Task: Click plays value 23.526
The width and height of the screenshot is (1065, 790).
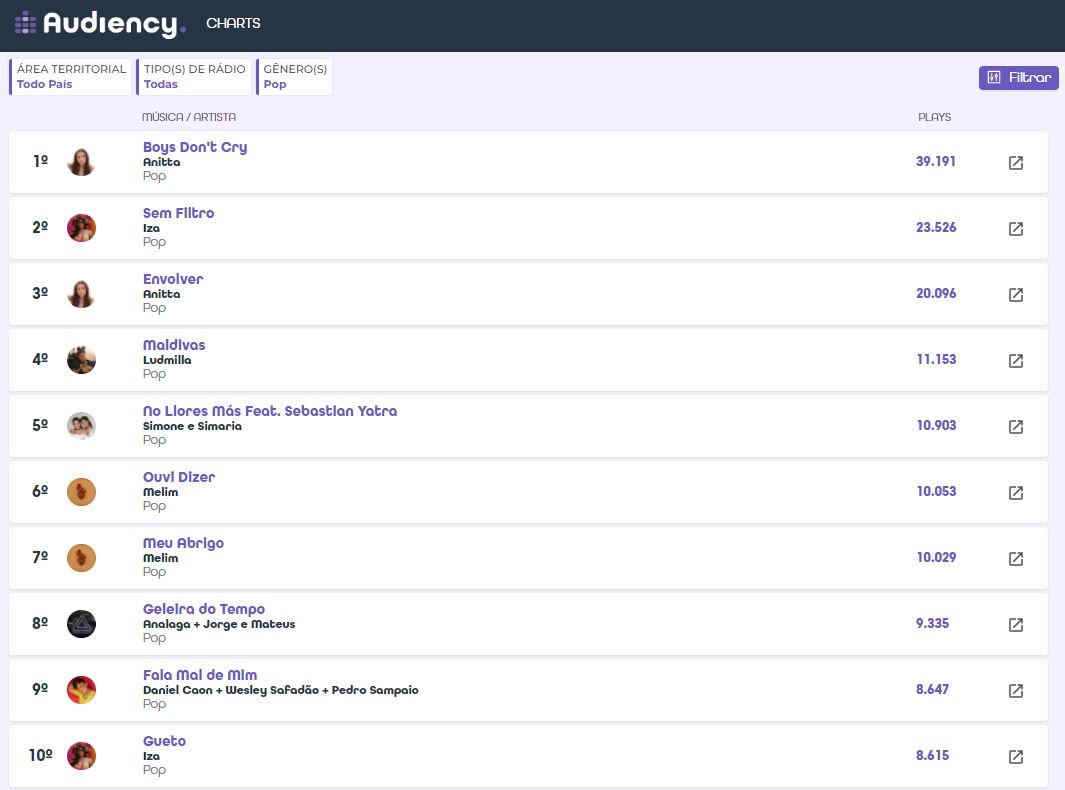Action: [936, 227]
